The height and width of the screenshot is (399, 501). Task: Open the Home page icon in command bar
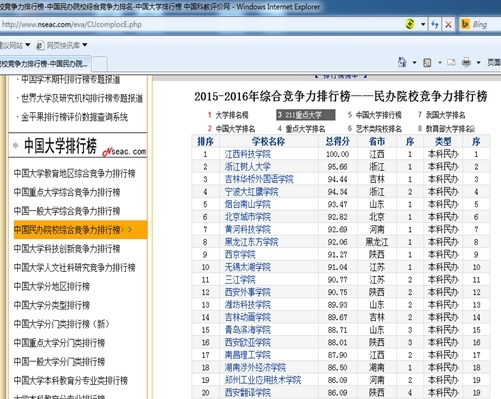[x=402, y=62]
